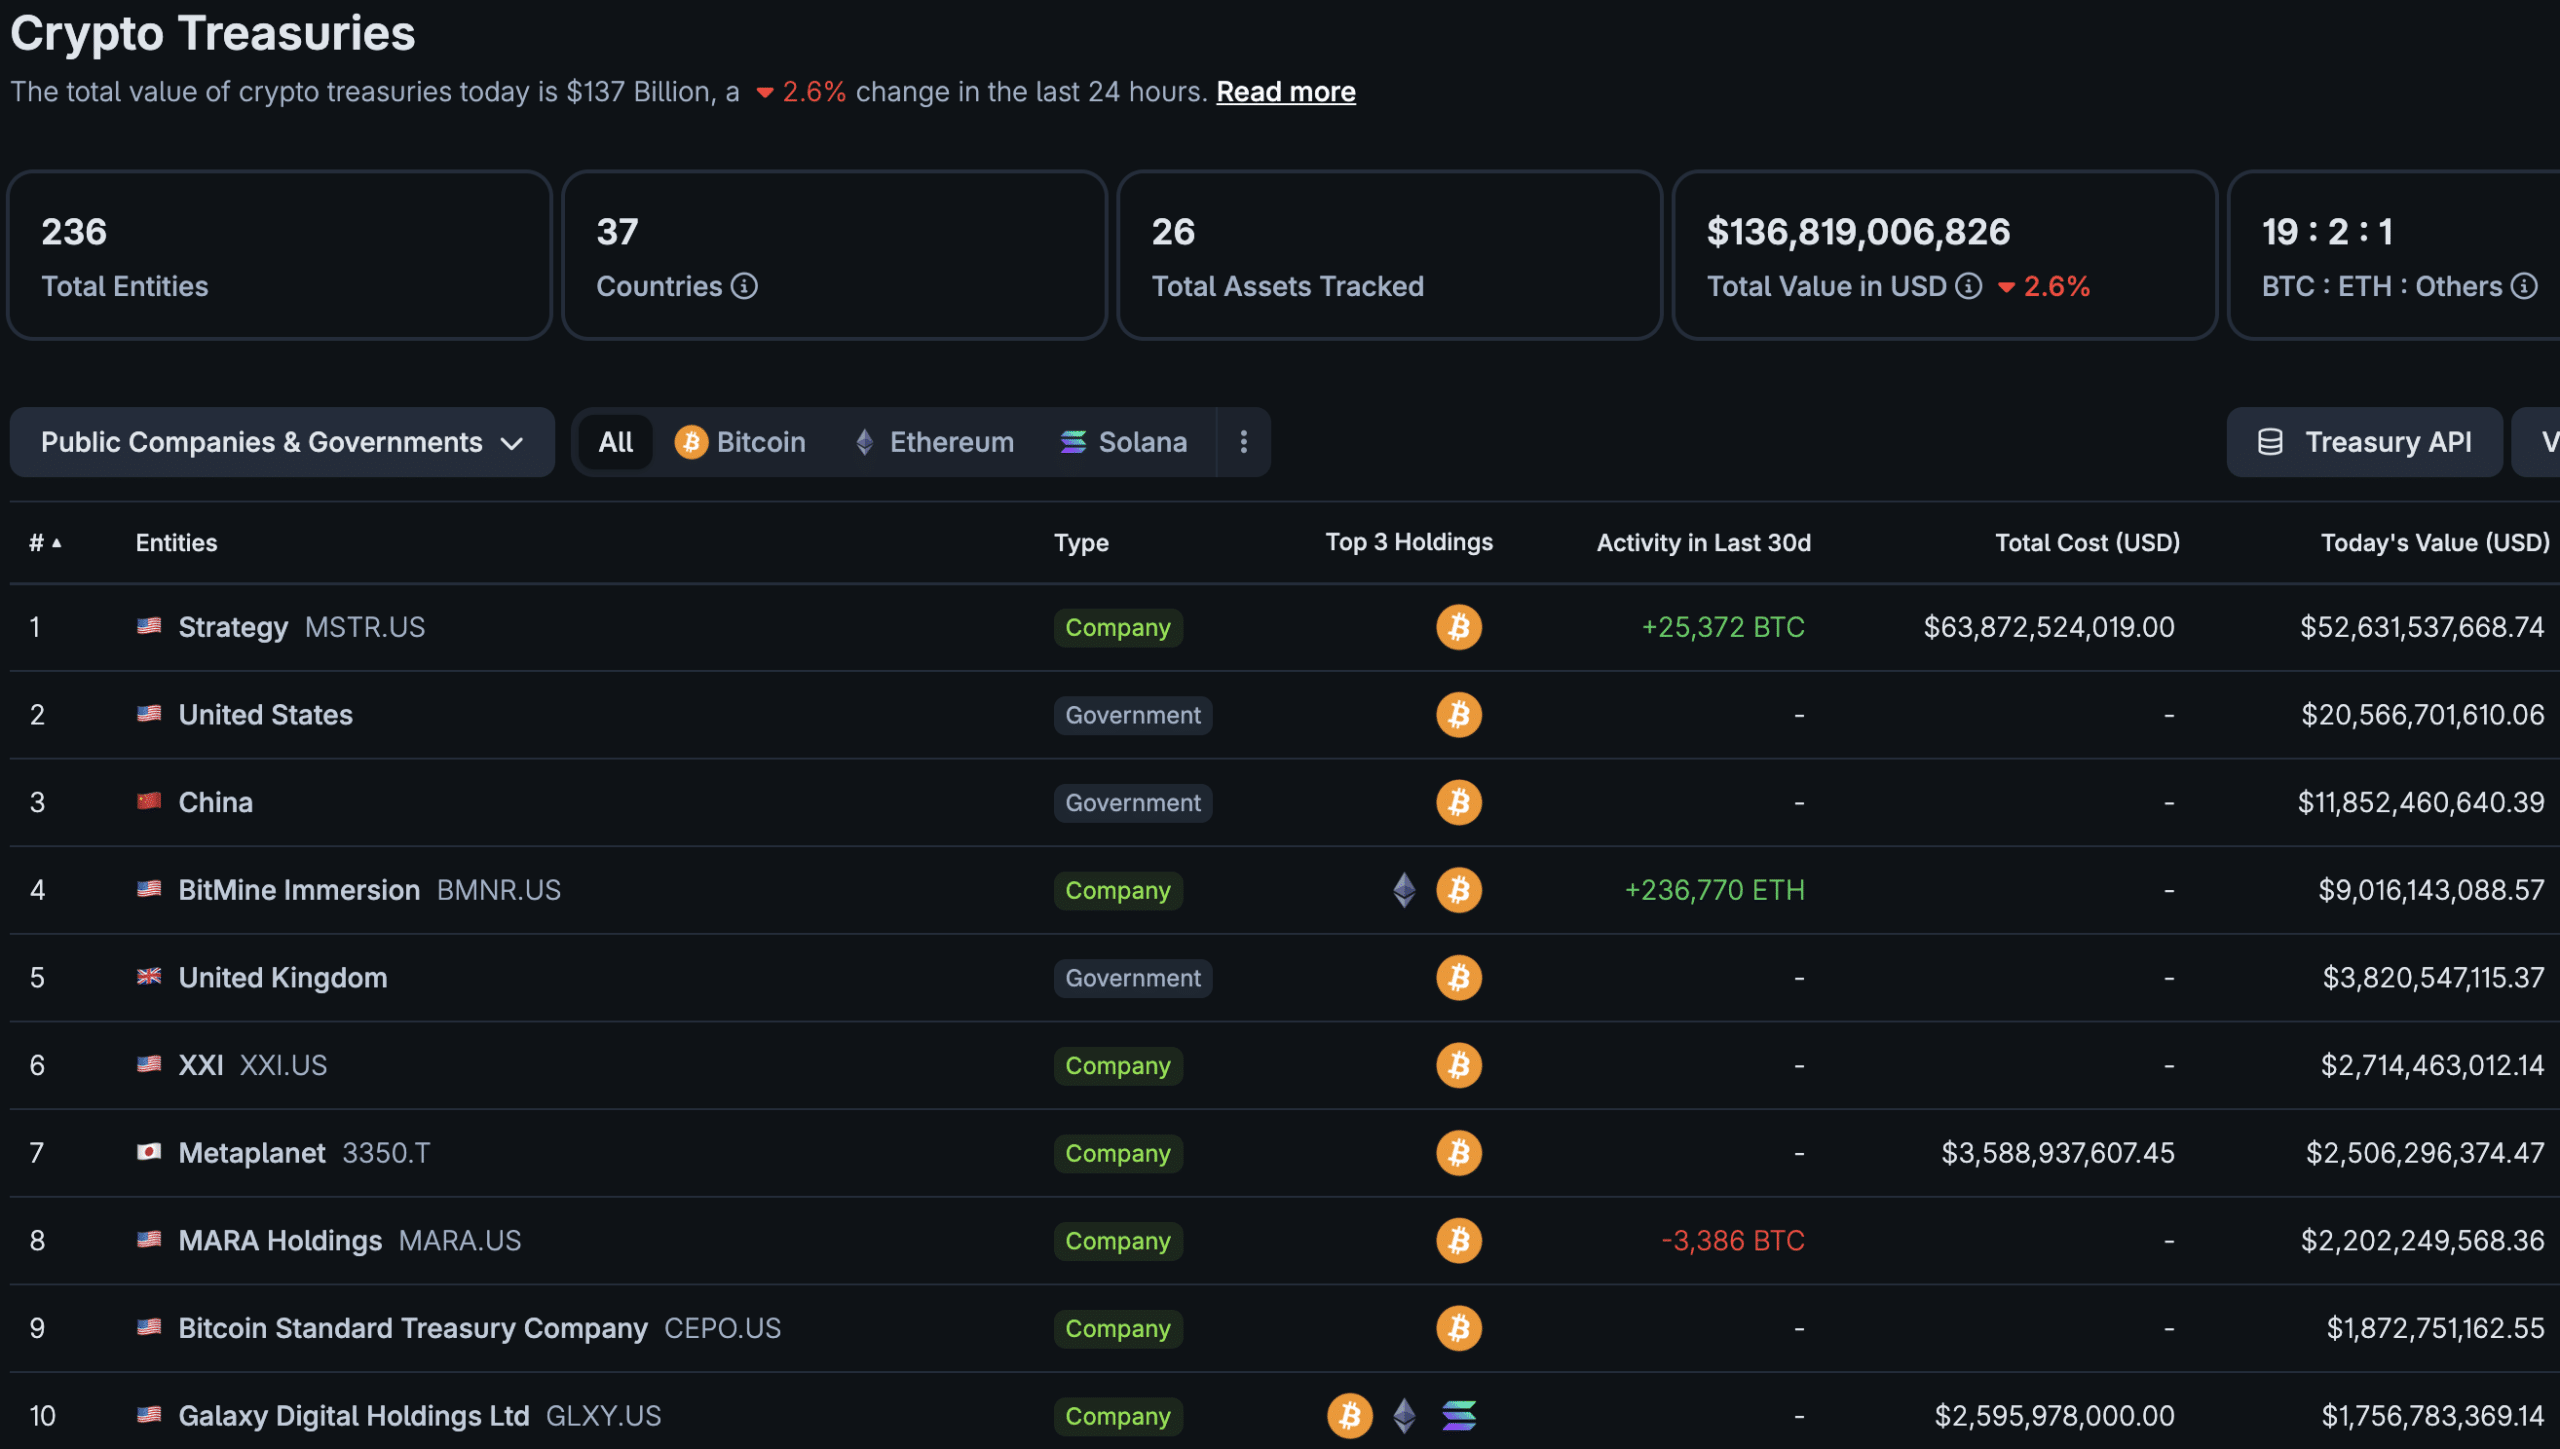
Task: Open the United Kingdom entity page
Action: [x=282, y=978]
